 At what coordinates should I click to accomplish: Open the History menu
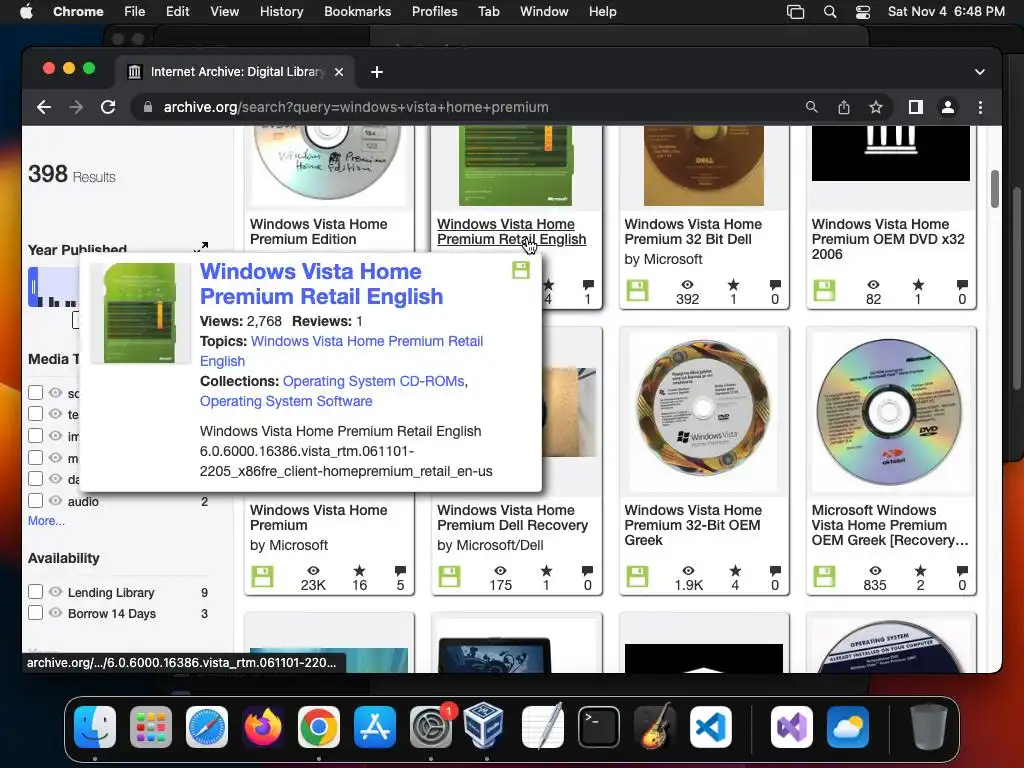281,12
